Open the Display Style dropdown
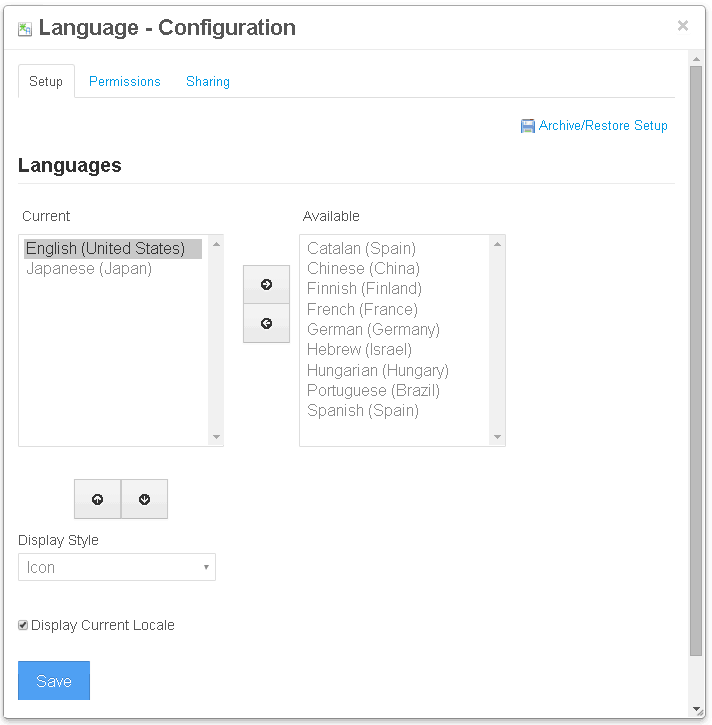 tap(117, 567)
